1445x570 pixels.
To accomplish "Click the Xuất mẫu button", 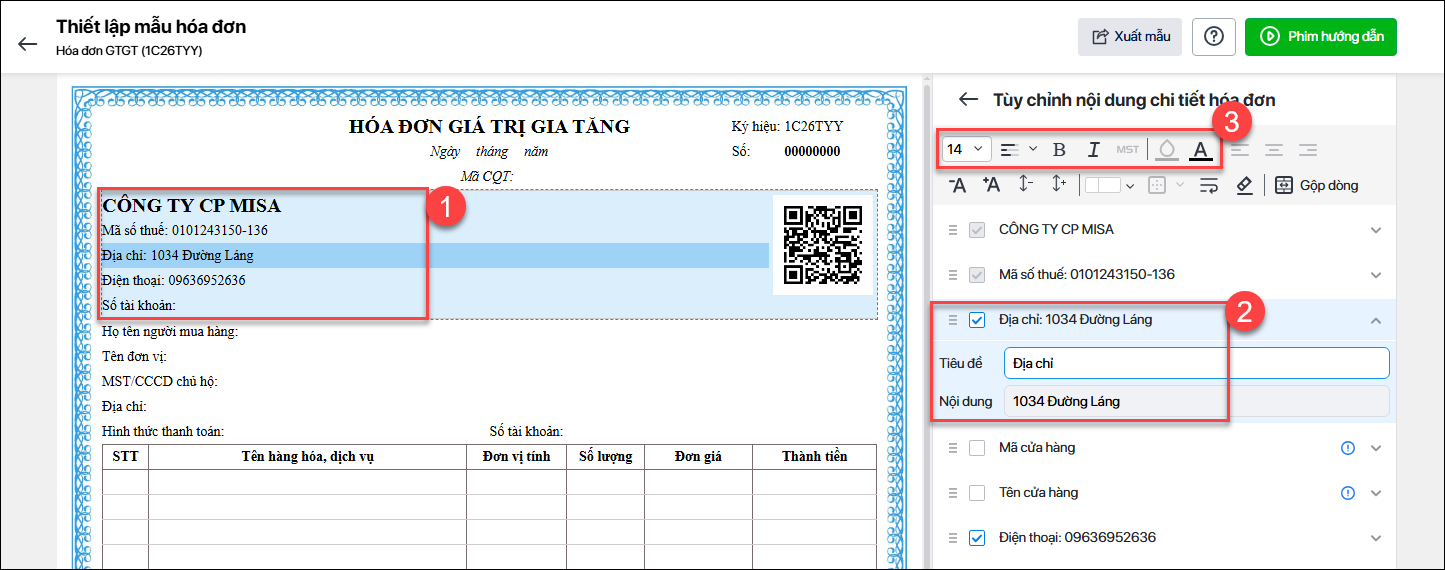I will coord(1130,37).
